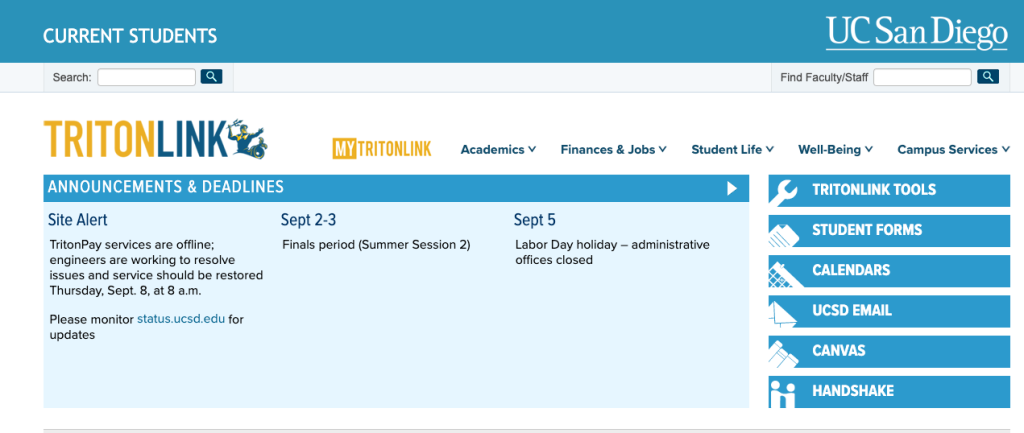
Task: Go to MyTritonLink
Action: point(382,150)
